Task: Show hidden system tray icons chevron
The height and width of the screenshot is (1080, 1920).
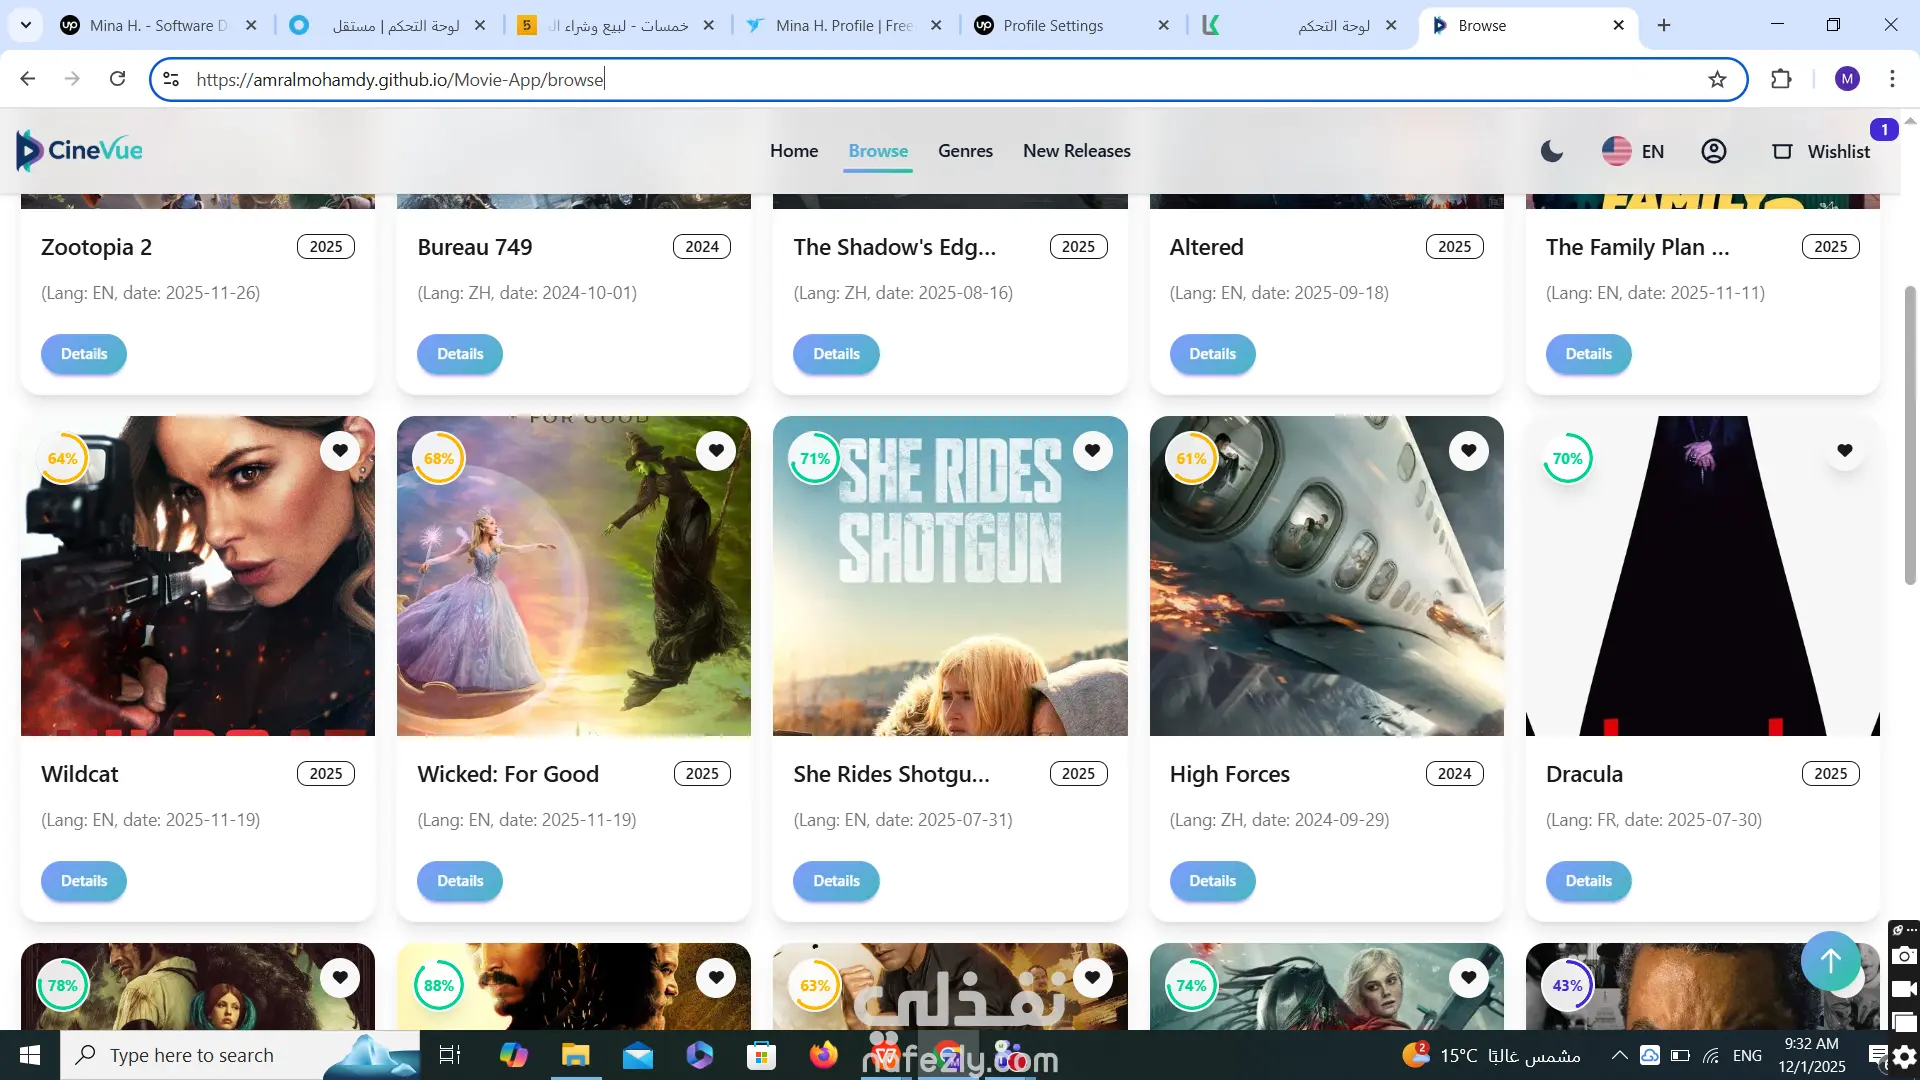Action: (x=1619, y=1055)
